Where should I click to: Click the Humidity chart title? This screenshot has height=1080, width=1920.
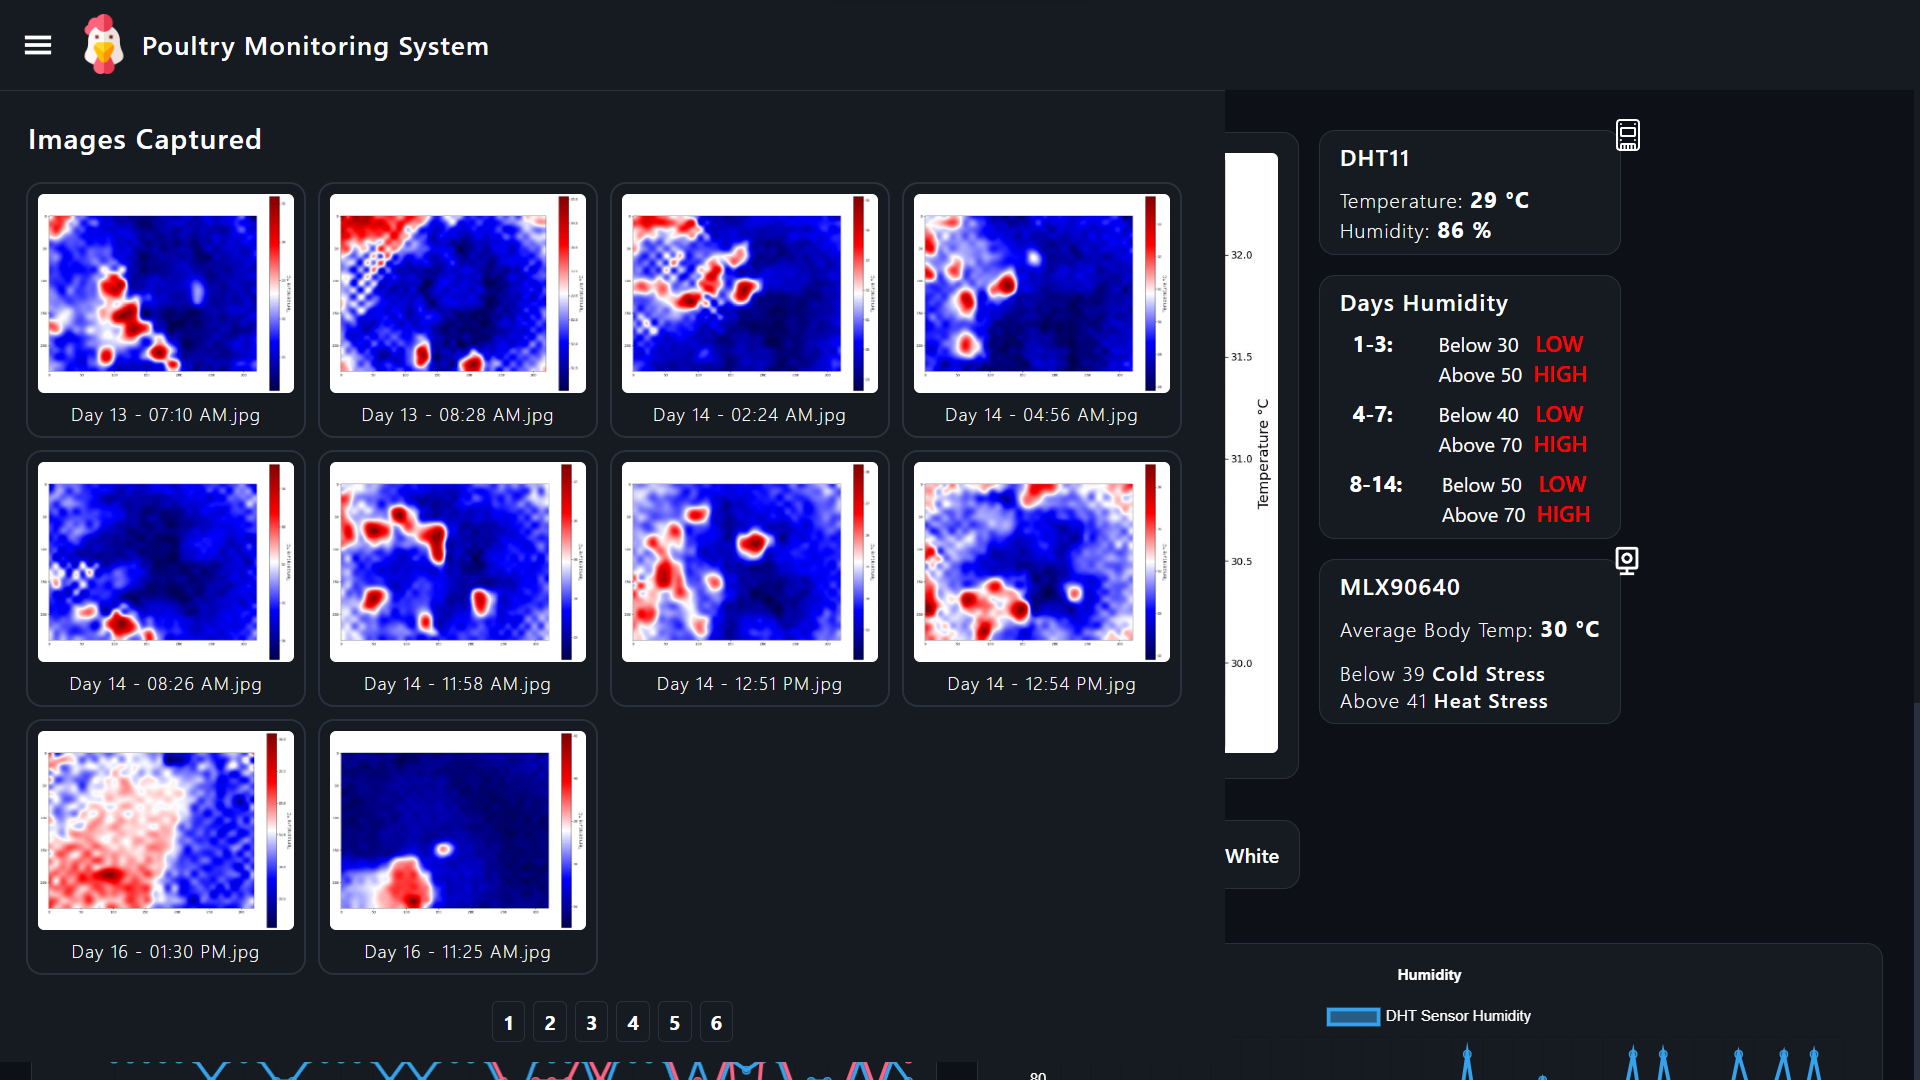click(x=1429, y=974)
